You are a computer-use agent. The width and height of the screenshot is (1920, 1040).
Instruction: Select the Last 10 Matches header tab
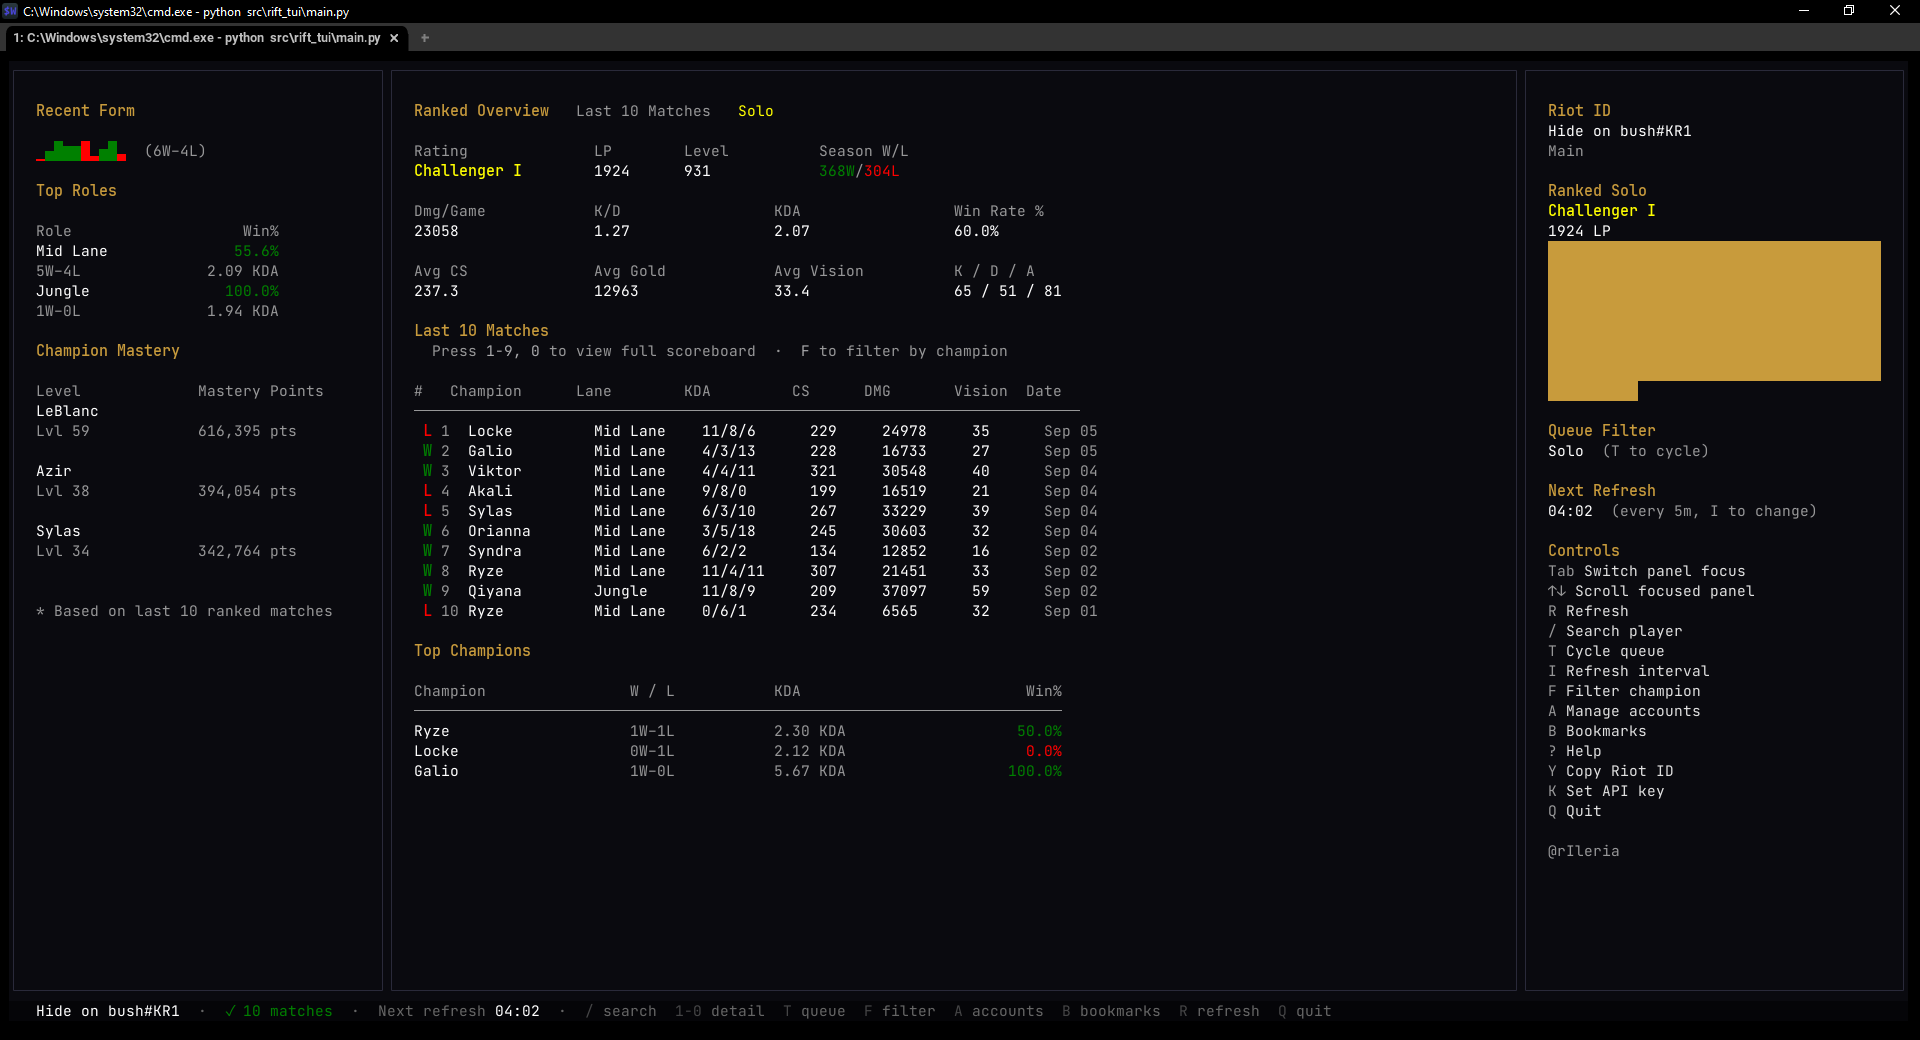643,111
